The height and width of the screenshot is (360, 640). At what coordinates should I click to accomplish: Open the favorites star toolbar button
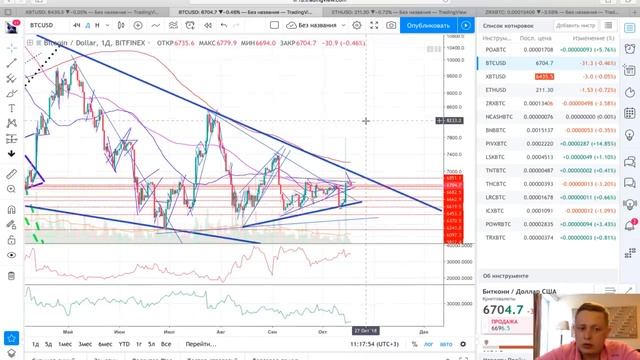click(11, 338)
